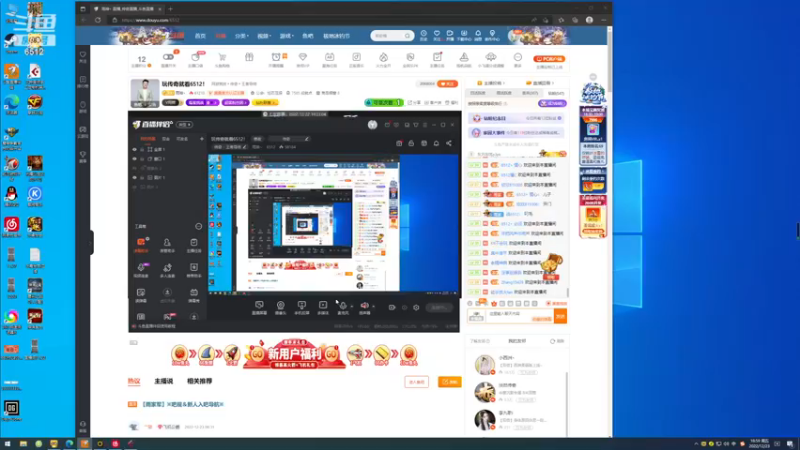This screenshot has height=450, width=800.
Task: Toggle visibility eye of first source layer
Action: tap(135, 149)
